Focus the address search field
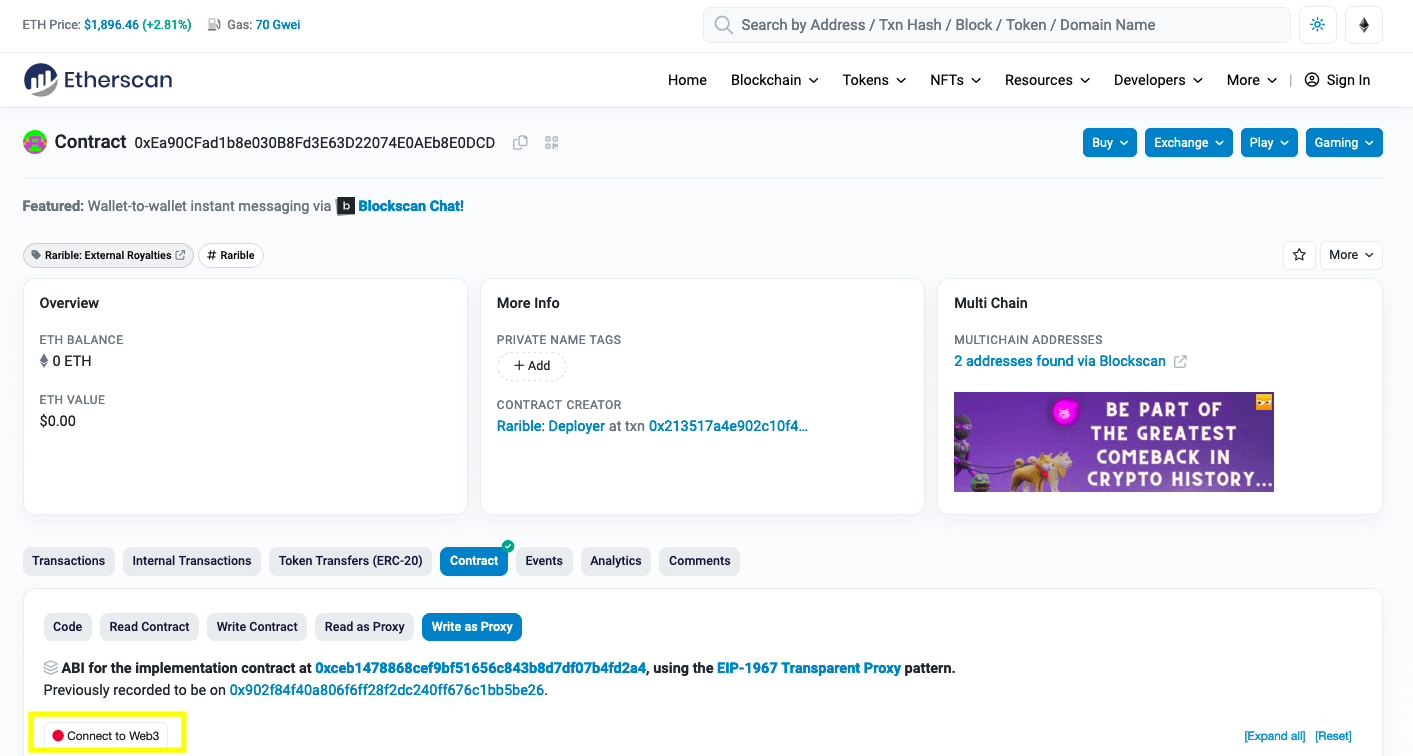The image size is (1413, 756). point(996,25)
